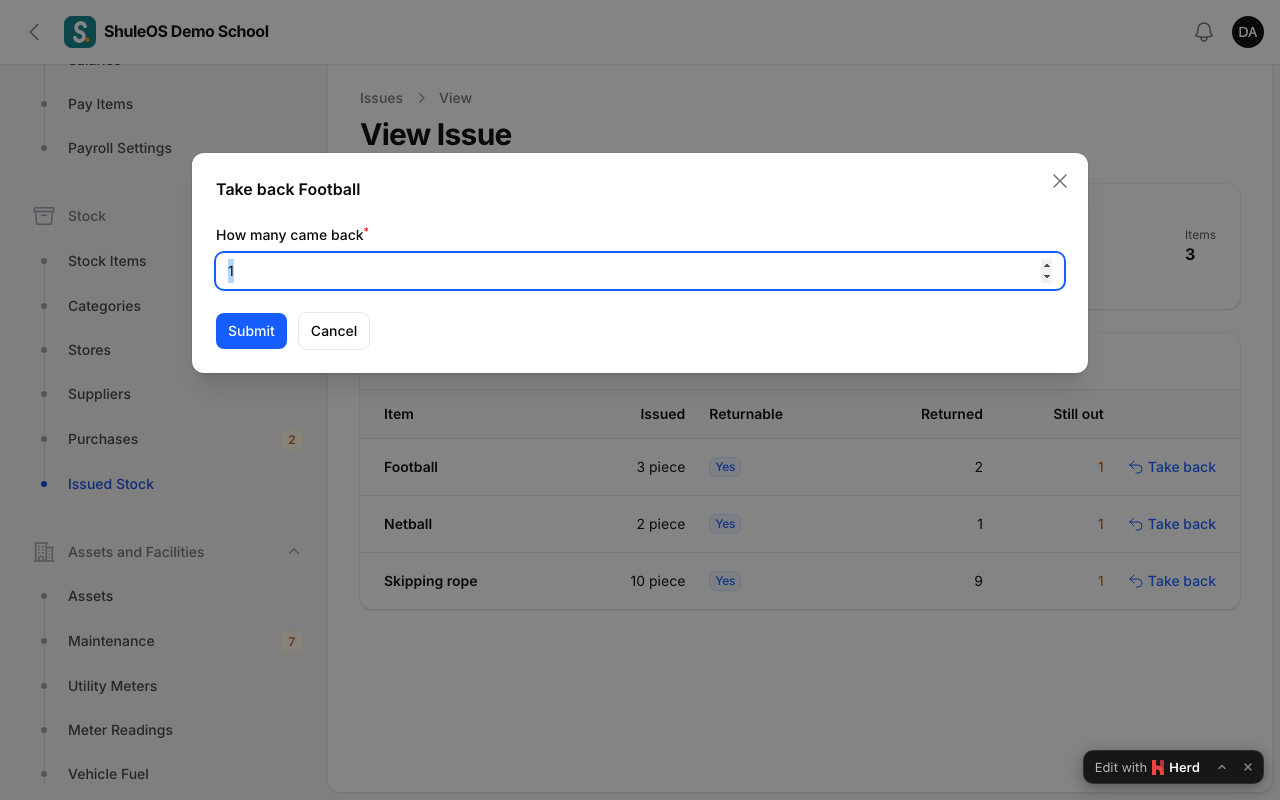Click the Assets and Facilities building icon
The image size is (1280, 800).
pyautogui.click(x=44, y=552)
